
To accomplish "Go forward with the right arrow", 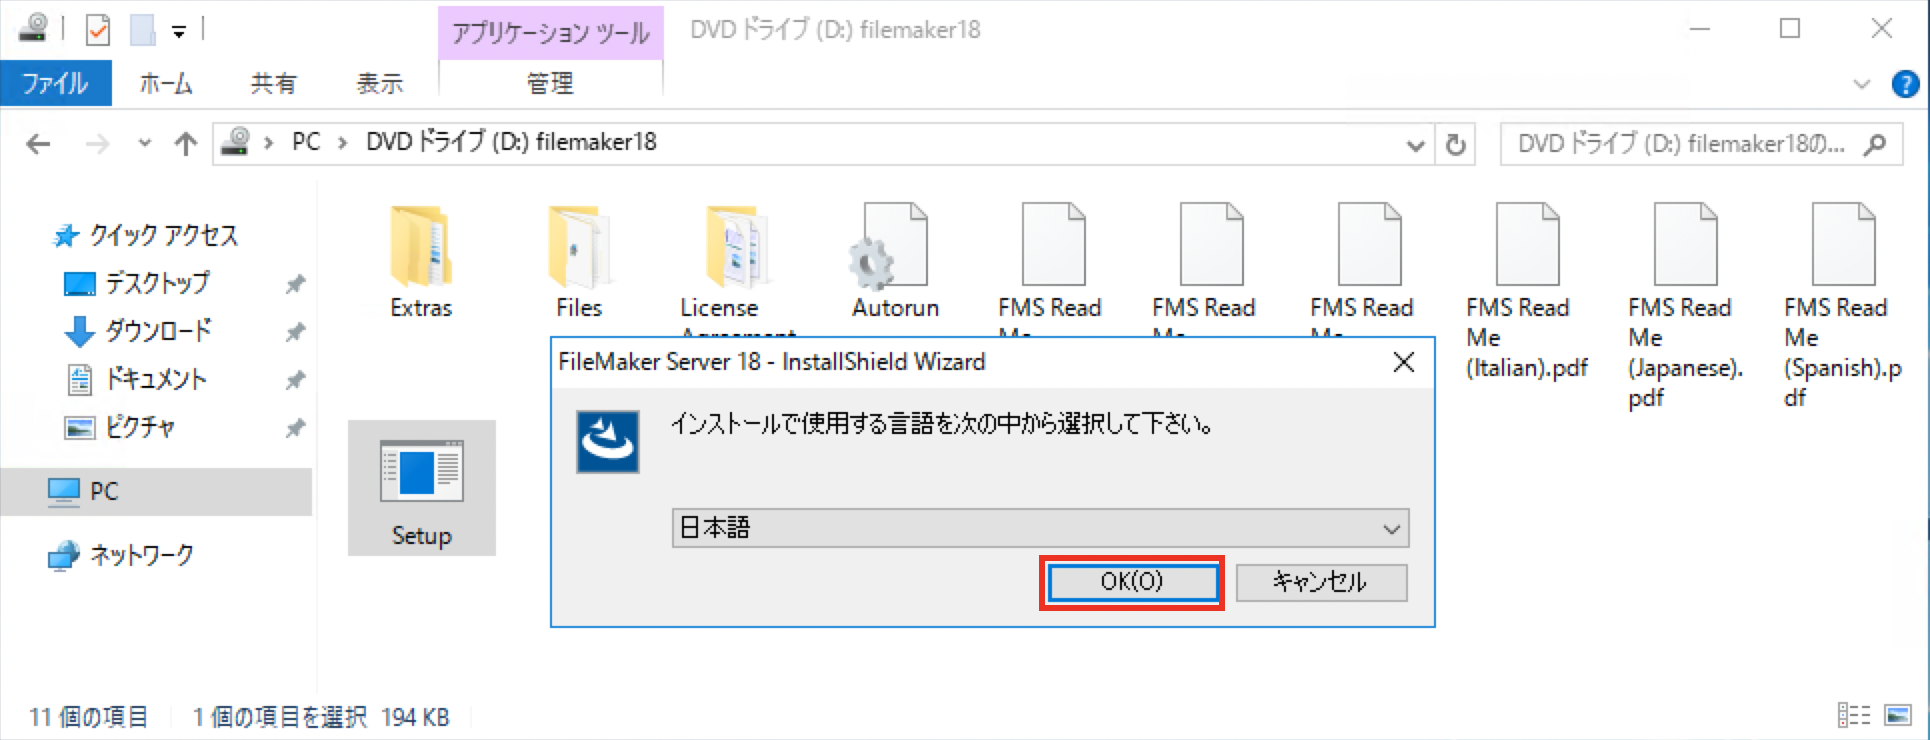I will point(97,144).
